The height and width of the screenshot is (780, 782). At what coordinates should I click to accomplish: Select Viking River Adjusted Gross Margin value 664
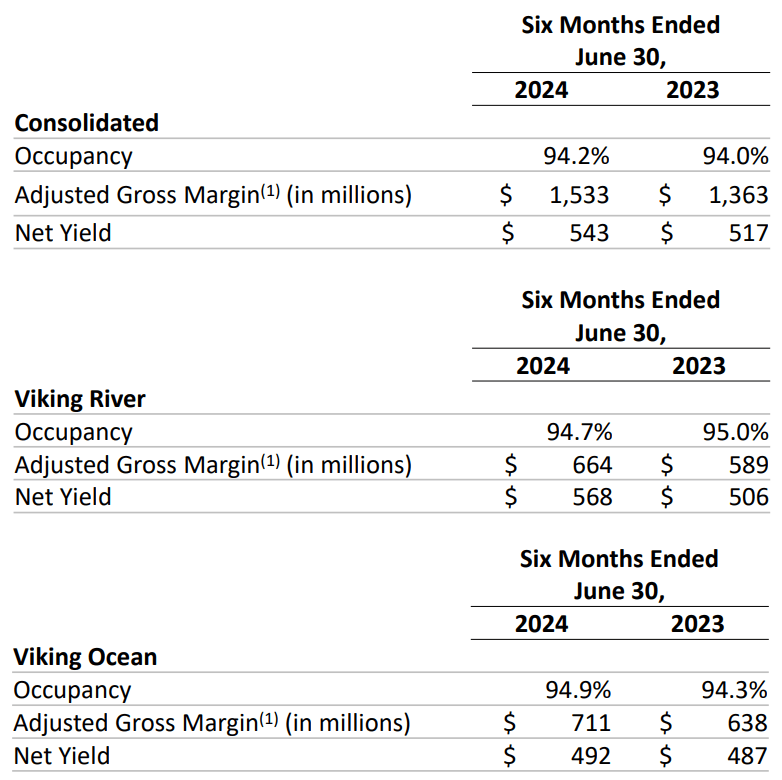(x=591, y=465)
